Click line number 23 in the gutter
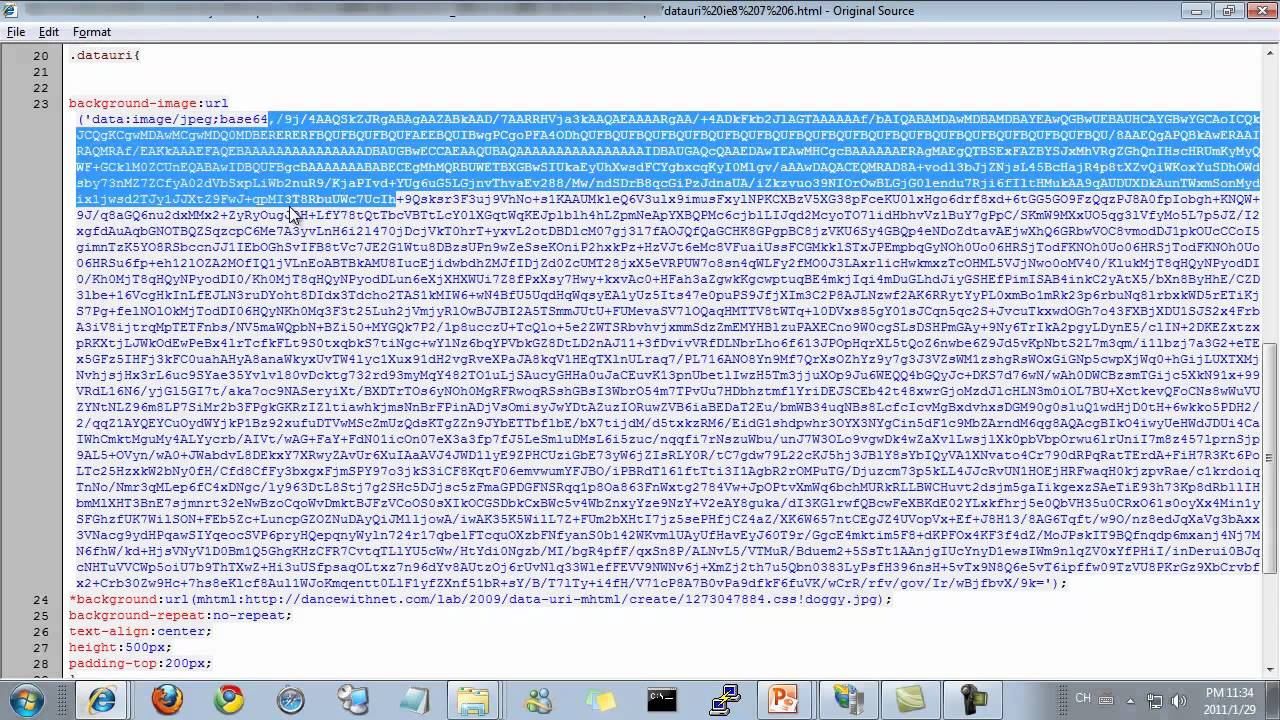Viewport: 1280px width, 720px height. tap(40, 103)
